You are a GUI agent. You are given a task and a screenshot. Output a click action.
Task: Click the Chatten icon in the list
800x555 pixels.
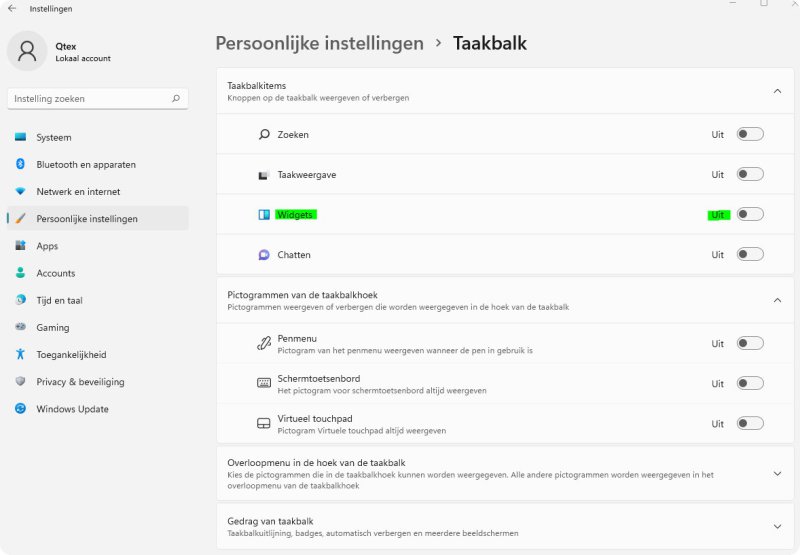point(264,255)
